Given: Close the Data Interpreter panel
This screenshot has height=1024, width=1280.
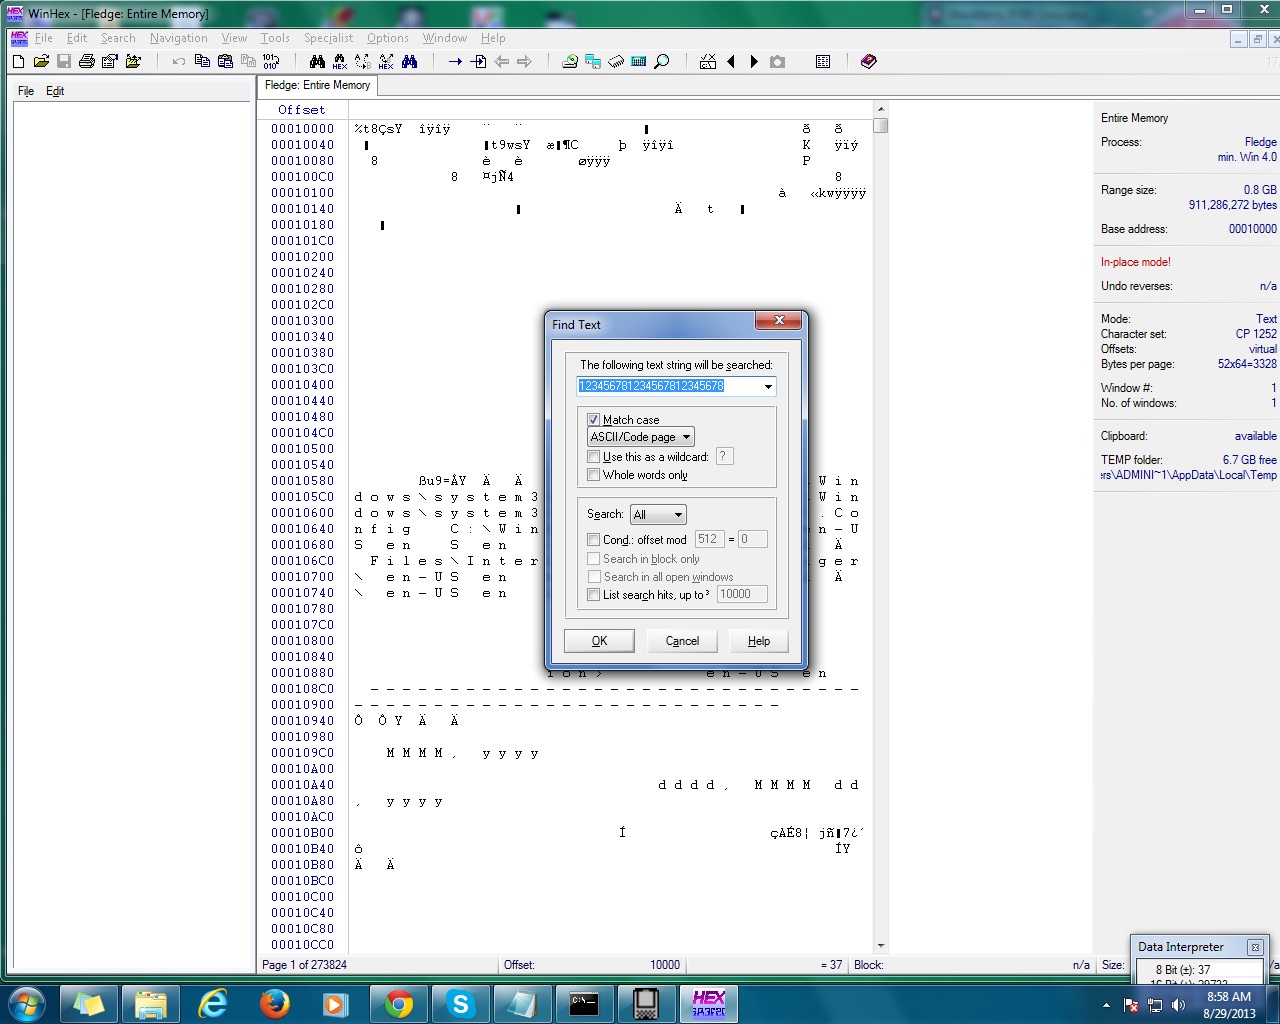Looking at the screenshot, I should (1255, 947).
